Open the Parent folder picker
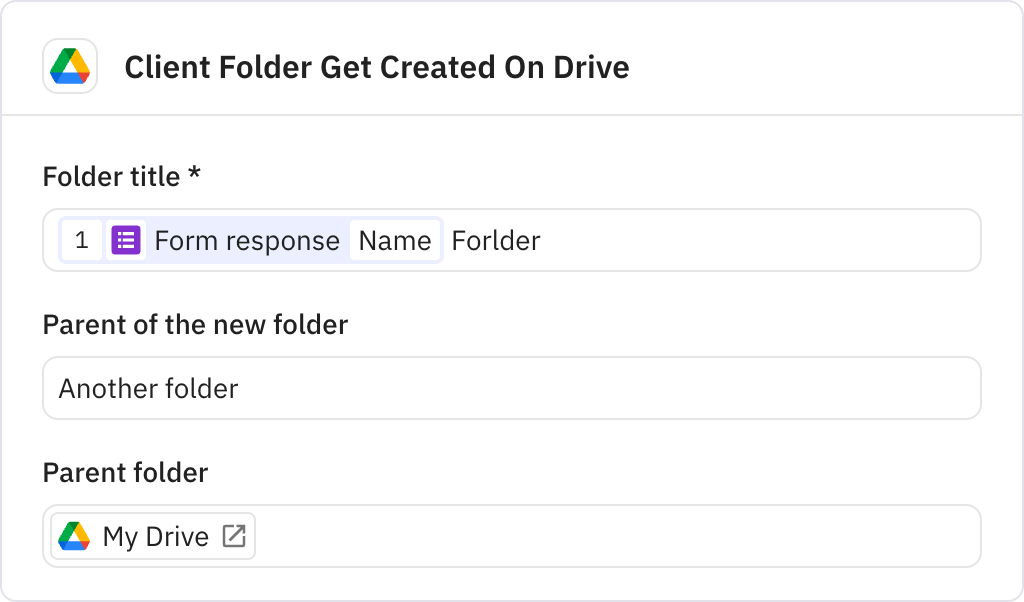 click(512, 536)
